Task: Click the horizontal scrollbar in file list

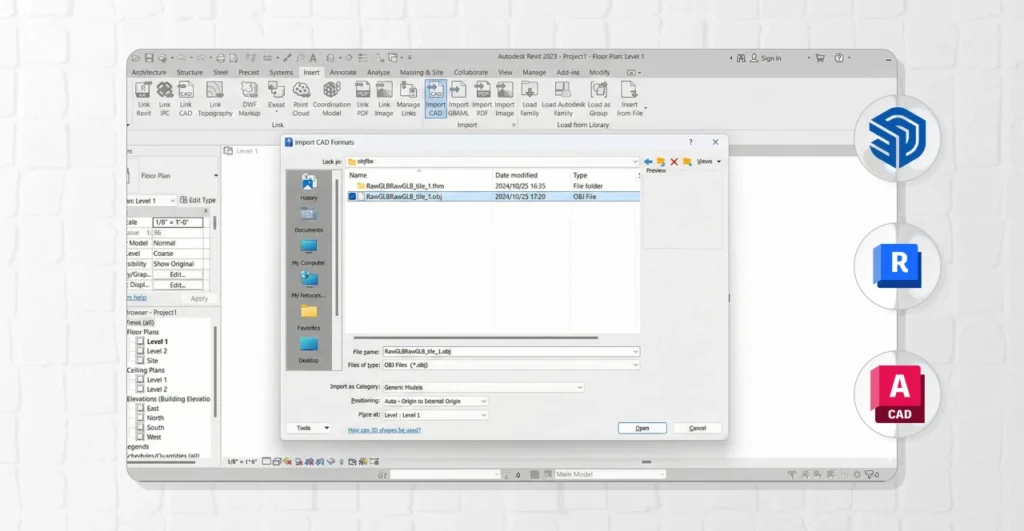Action: tap(475, 338)
